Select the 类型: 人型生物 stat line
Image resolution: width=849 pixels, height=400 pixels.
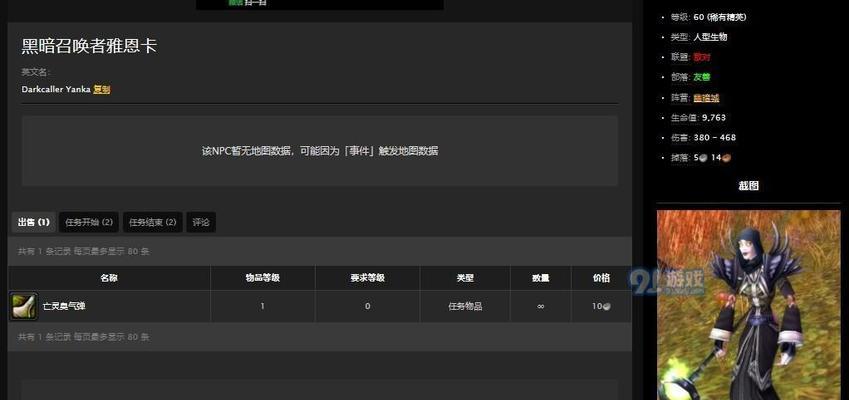tap(699, 37)
